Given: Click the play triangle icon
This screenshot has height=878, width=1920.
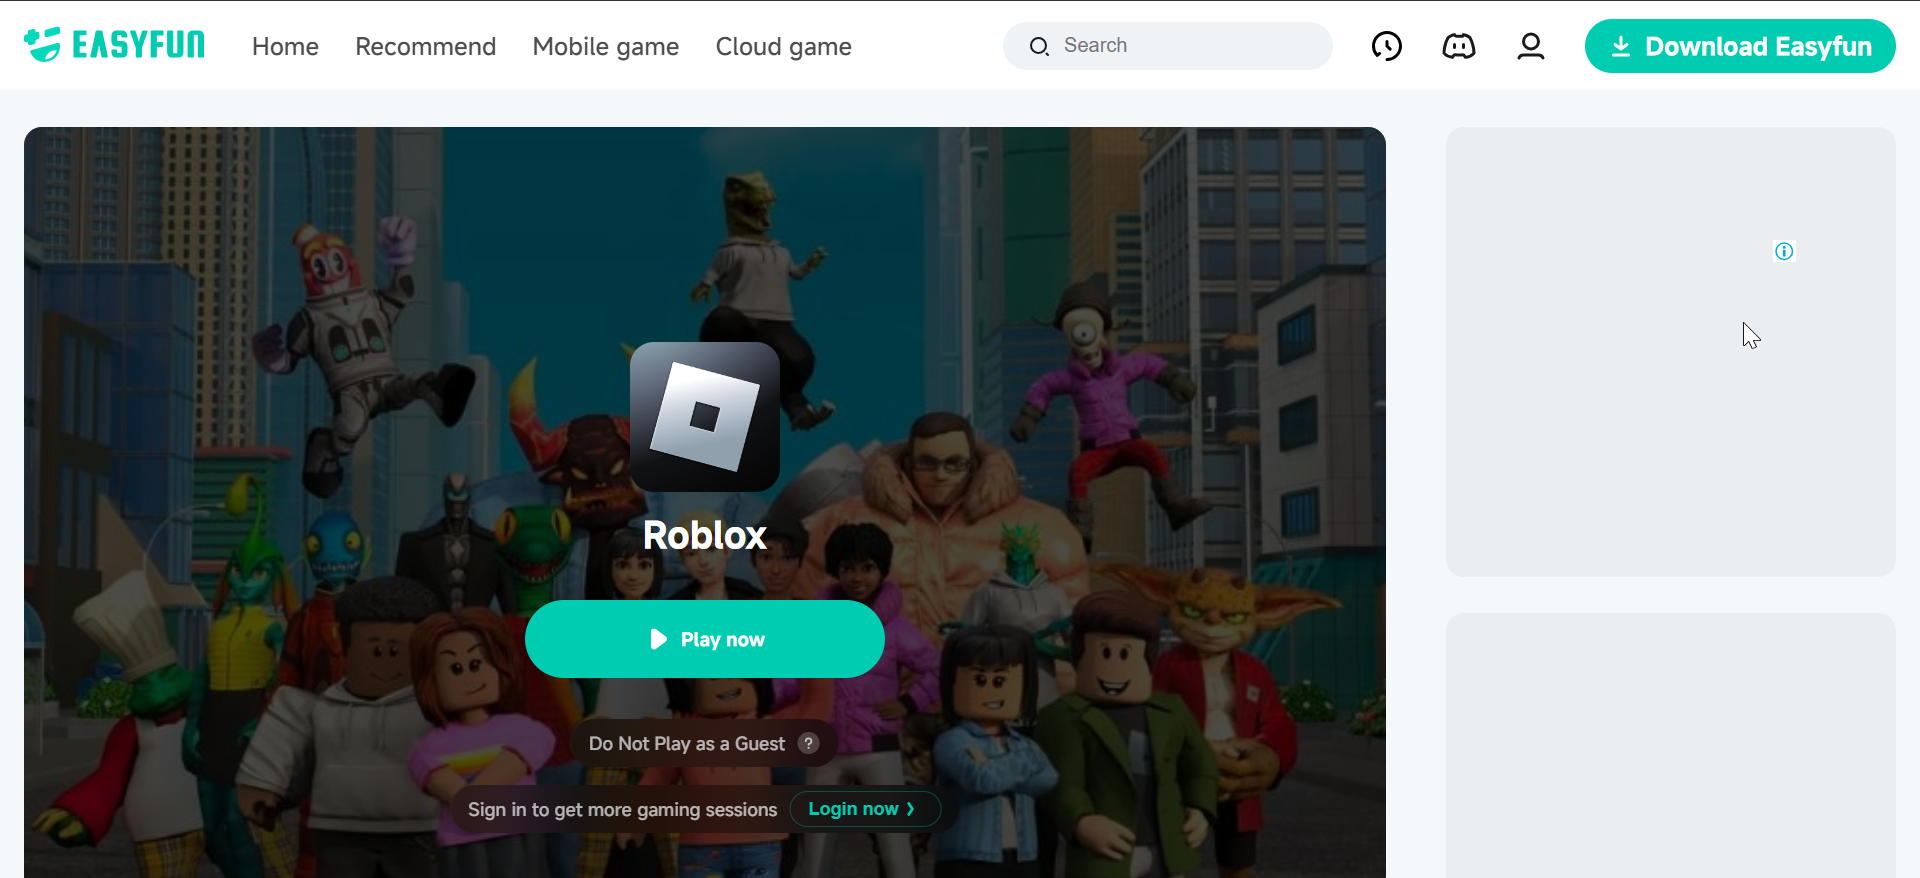Looking at the screenshot, I should pyautogui.click(x=658, y=639).
